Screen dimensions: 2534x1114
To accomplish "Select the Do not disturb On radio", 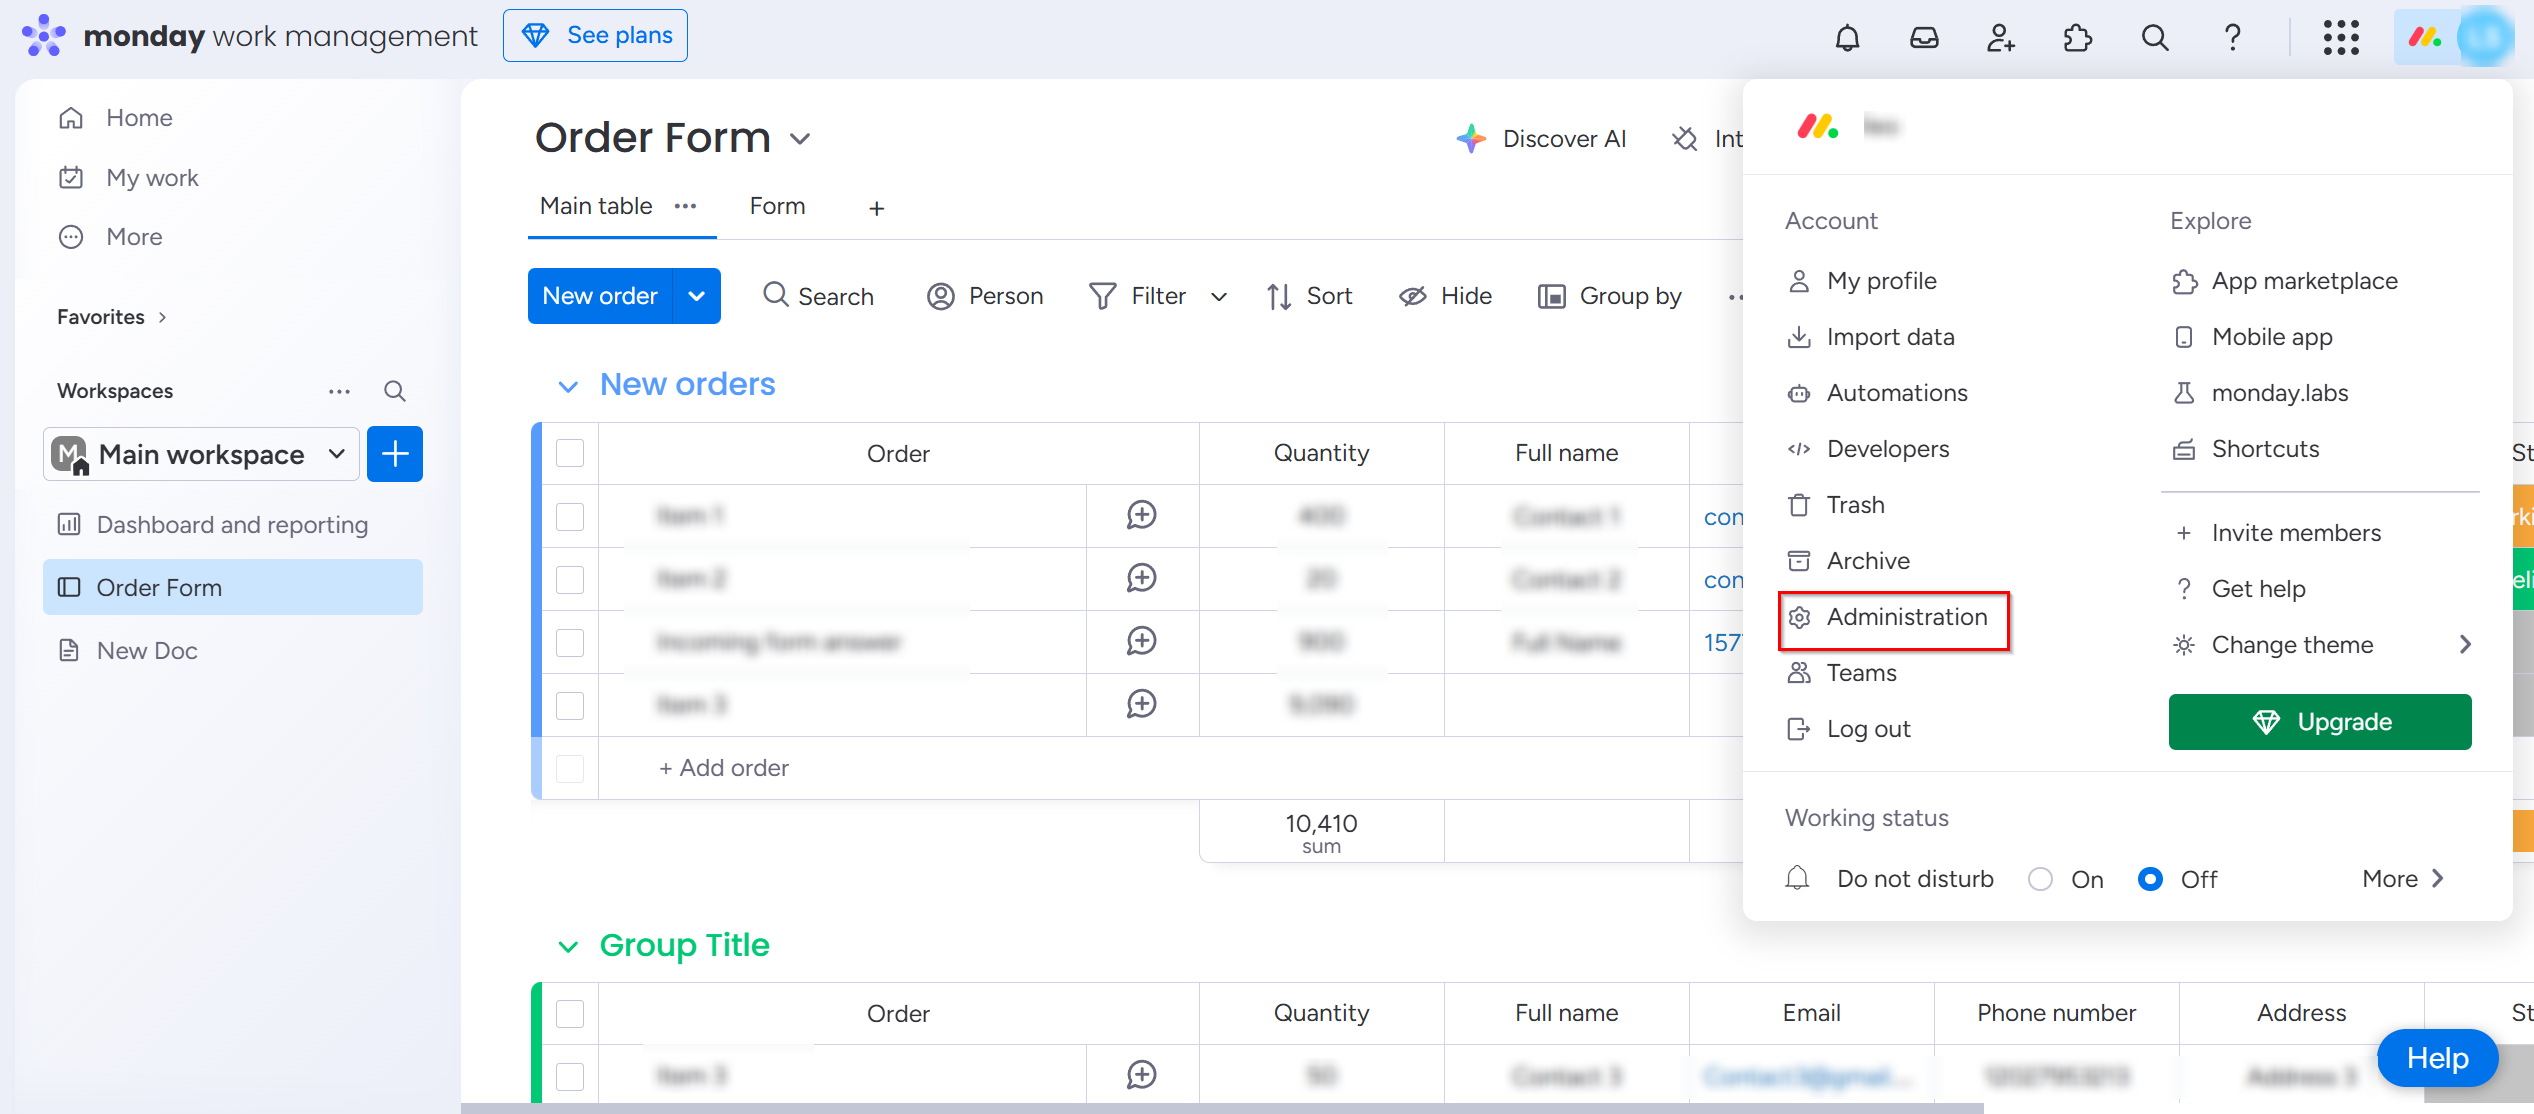I will click(2040, 879).
